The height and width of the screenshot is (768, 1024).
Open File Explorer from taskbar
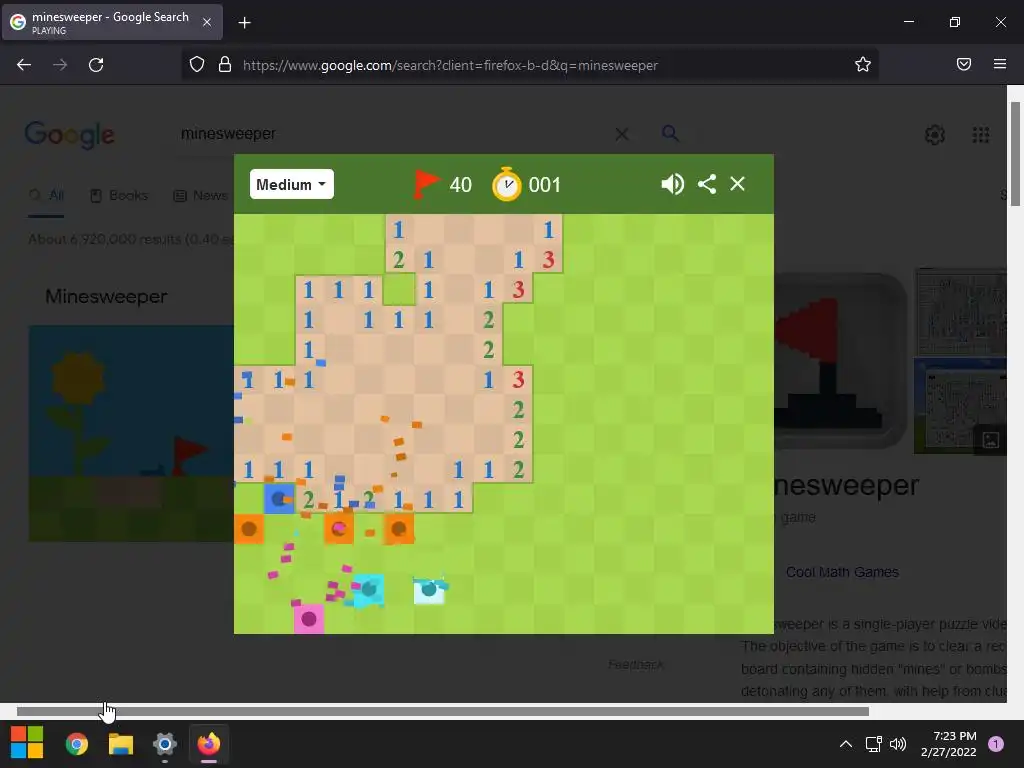pyautogui.click(x=121, y=744)
